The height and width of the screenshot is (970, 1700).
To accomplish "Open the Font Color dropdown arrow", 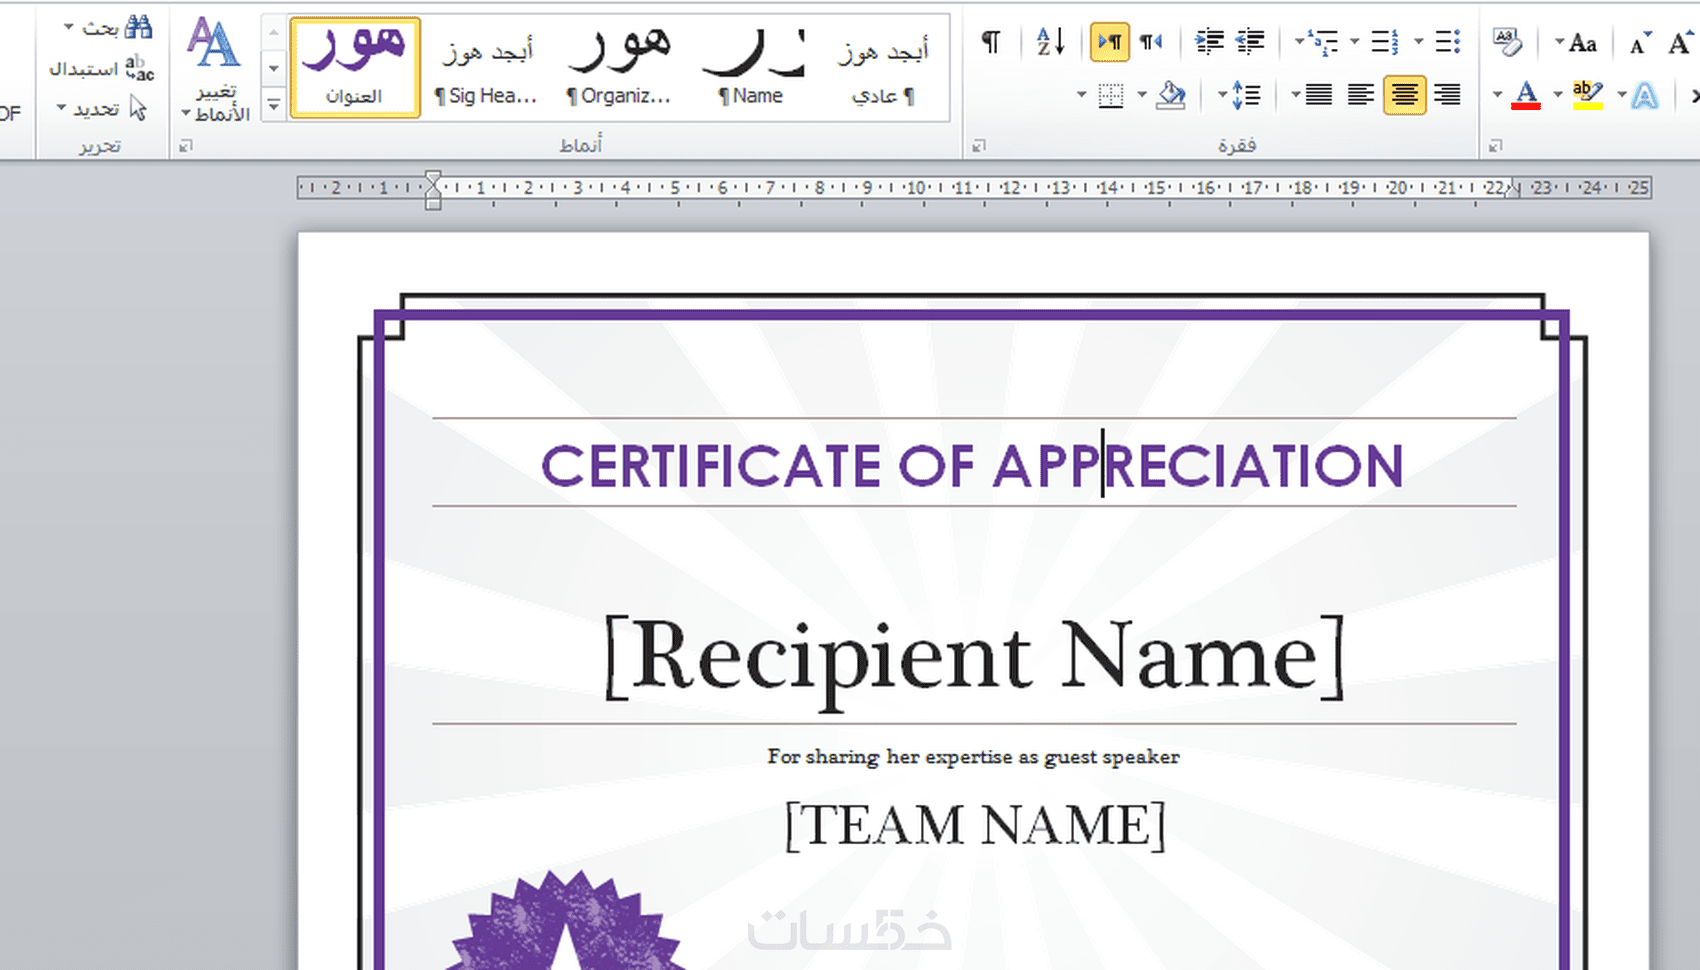I will [x=1497, y=95].
